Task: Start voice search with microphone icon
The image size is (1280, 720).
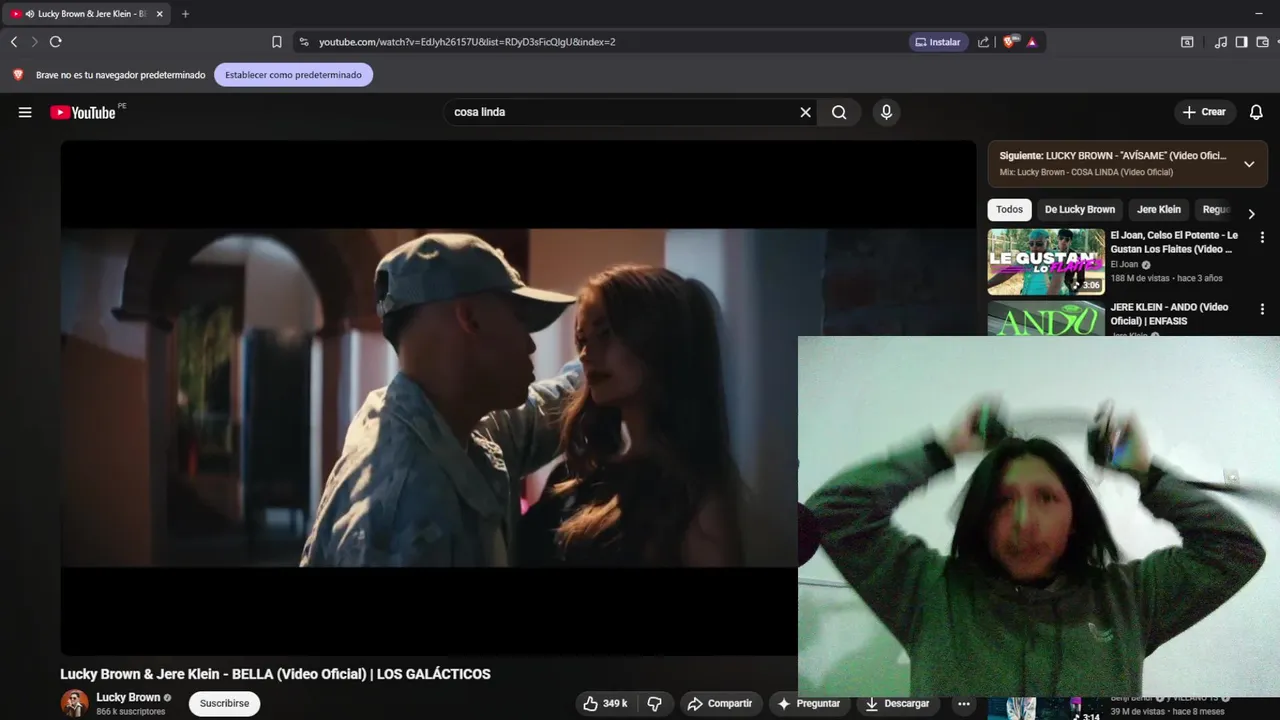Action: point(886,112)
